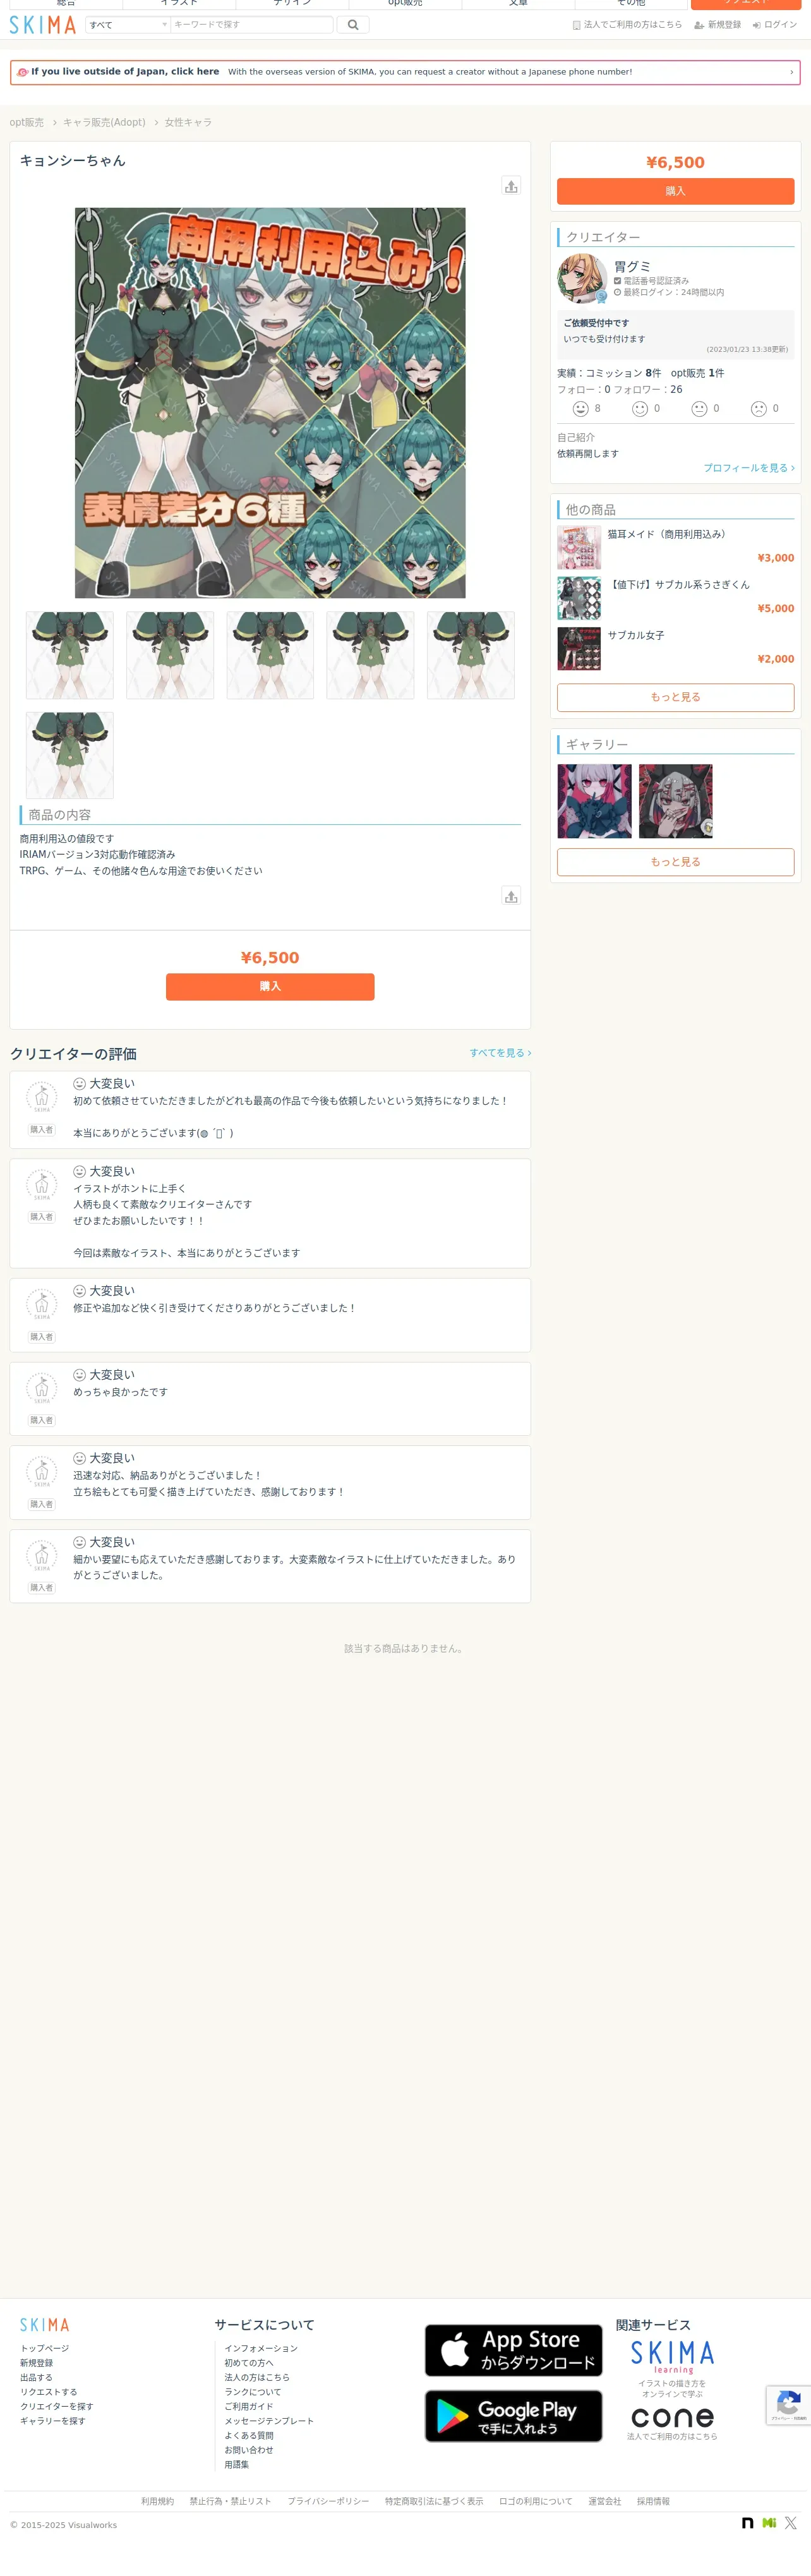Screen dimensions: 811x2576
Task: Select the 女性キャラ breadcrumb
Action: click(x=188, y=123)
